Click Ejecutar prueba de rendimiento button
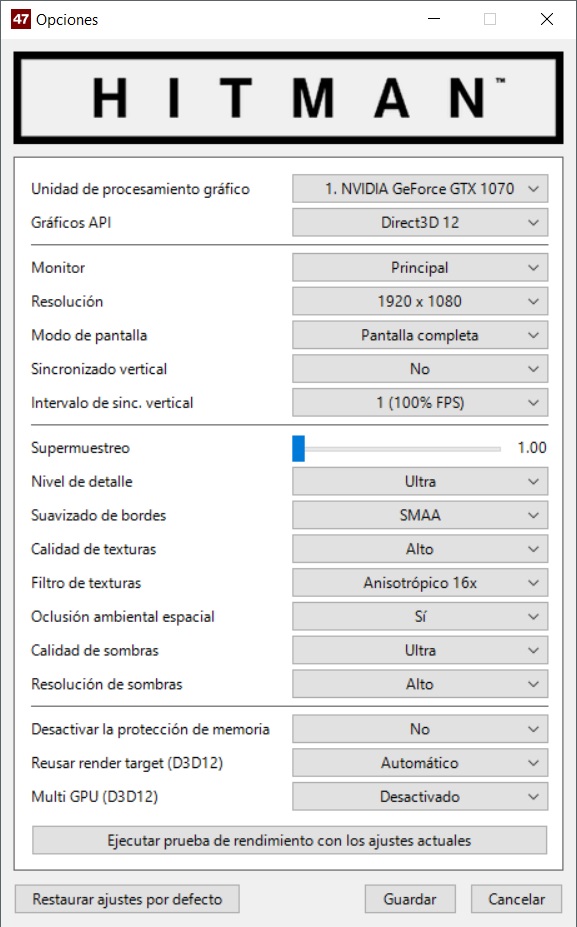The width and height of the screenshot is (577, 927). 289,840
